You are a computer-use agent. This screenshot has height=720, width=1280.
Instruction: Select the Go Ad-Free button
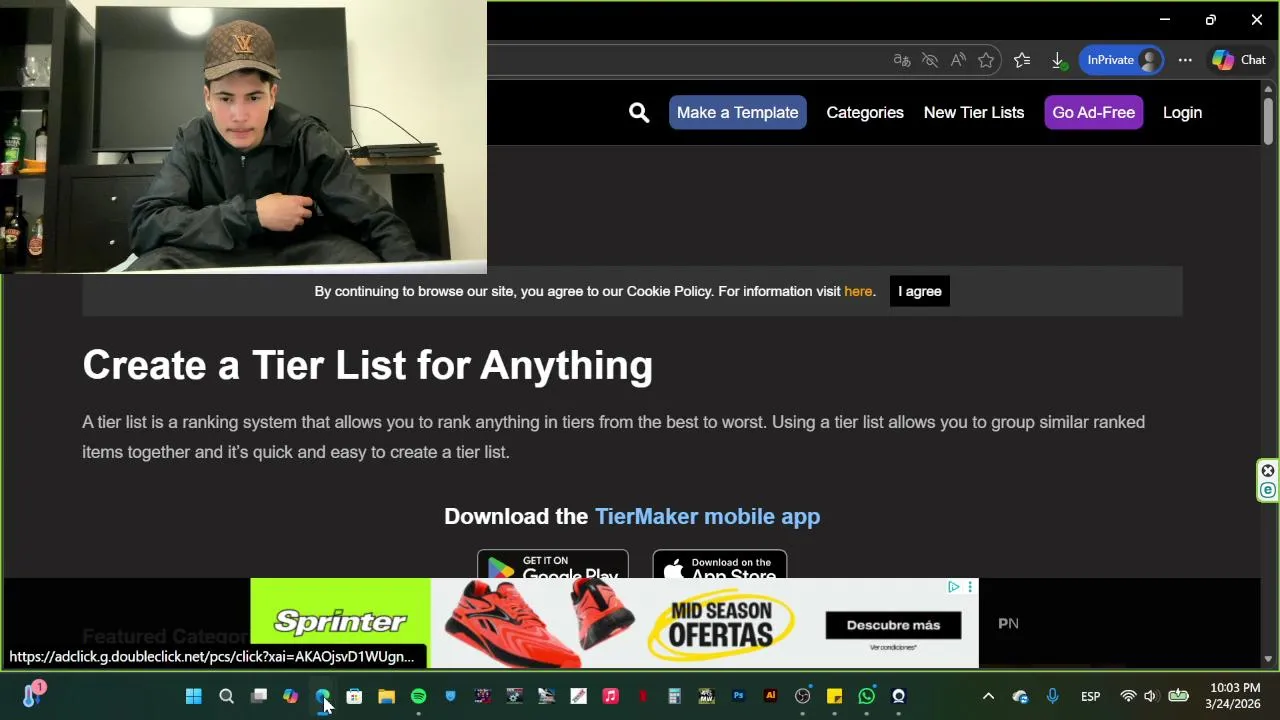point(1094,113)
